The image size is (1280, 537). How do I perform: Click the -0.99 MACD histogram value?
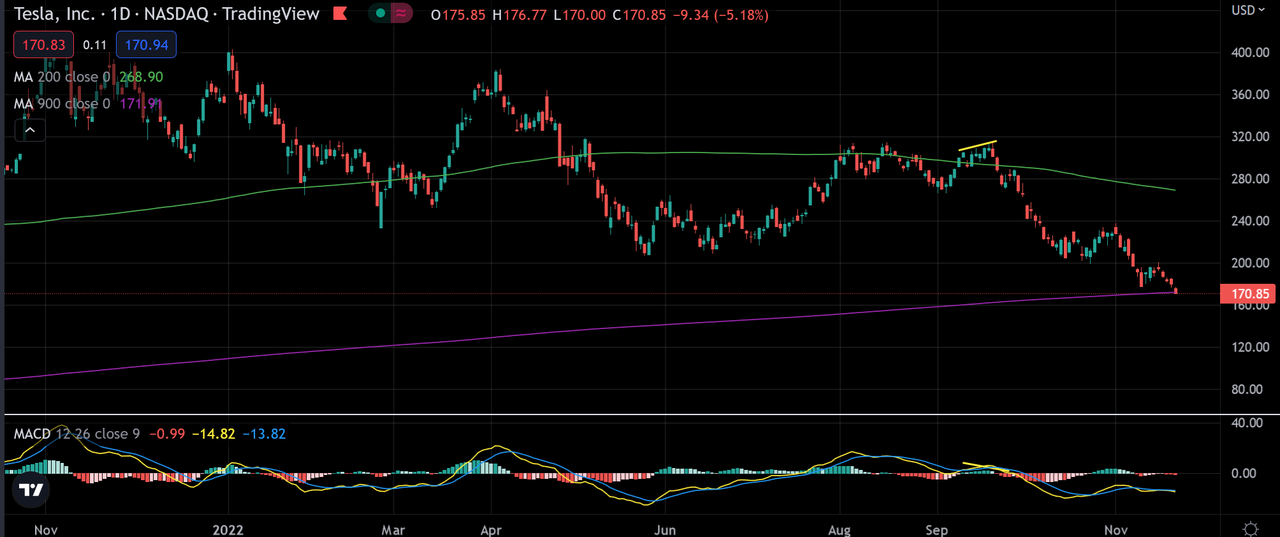[167, 434]
